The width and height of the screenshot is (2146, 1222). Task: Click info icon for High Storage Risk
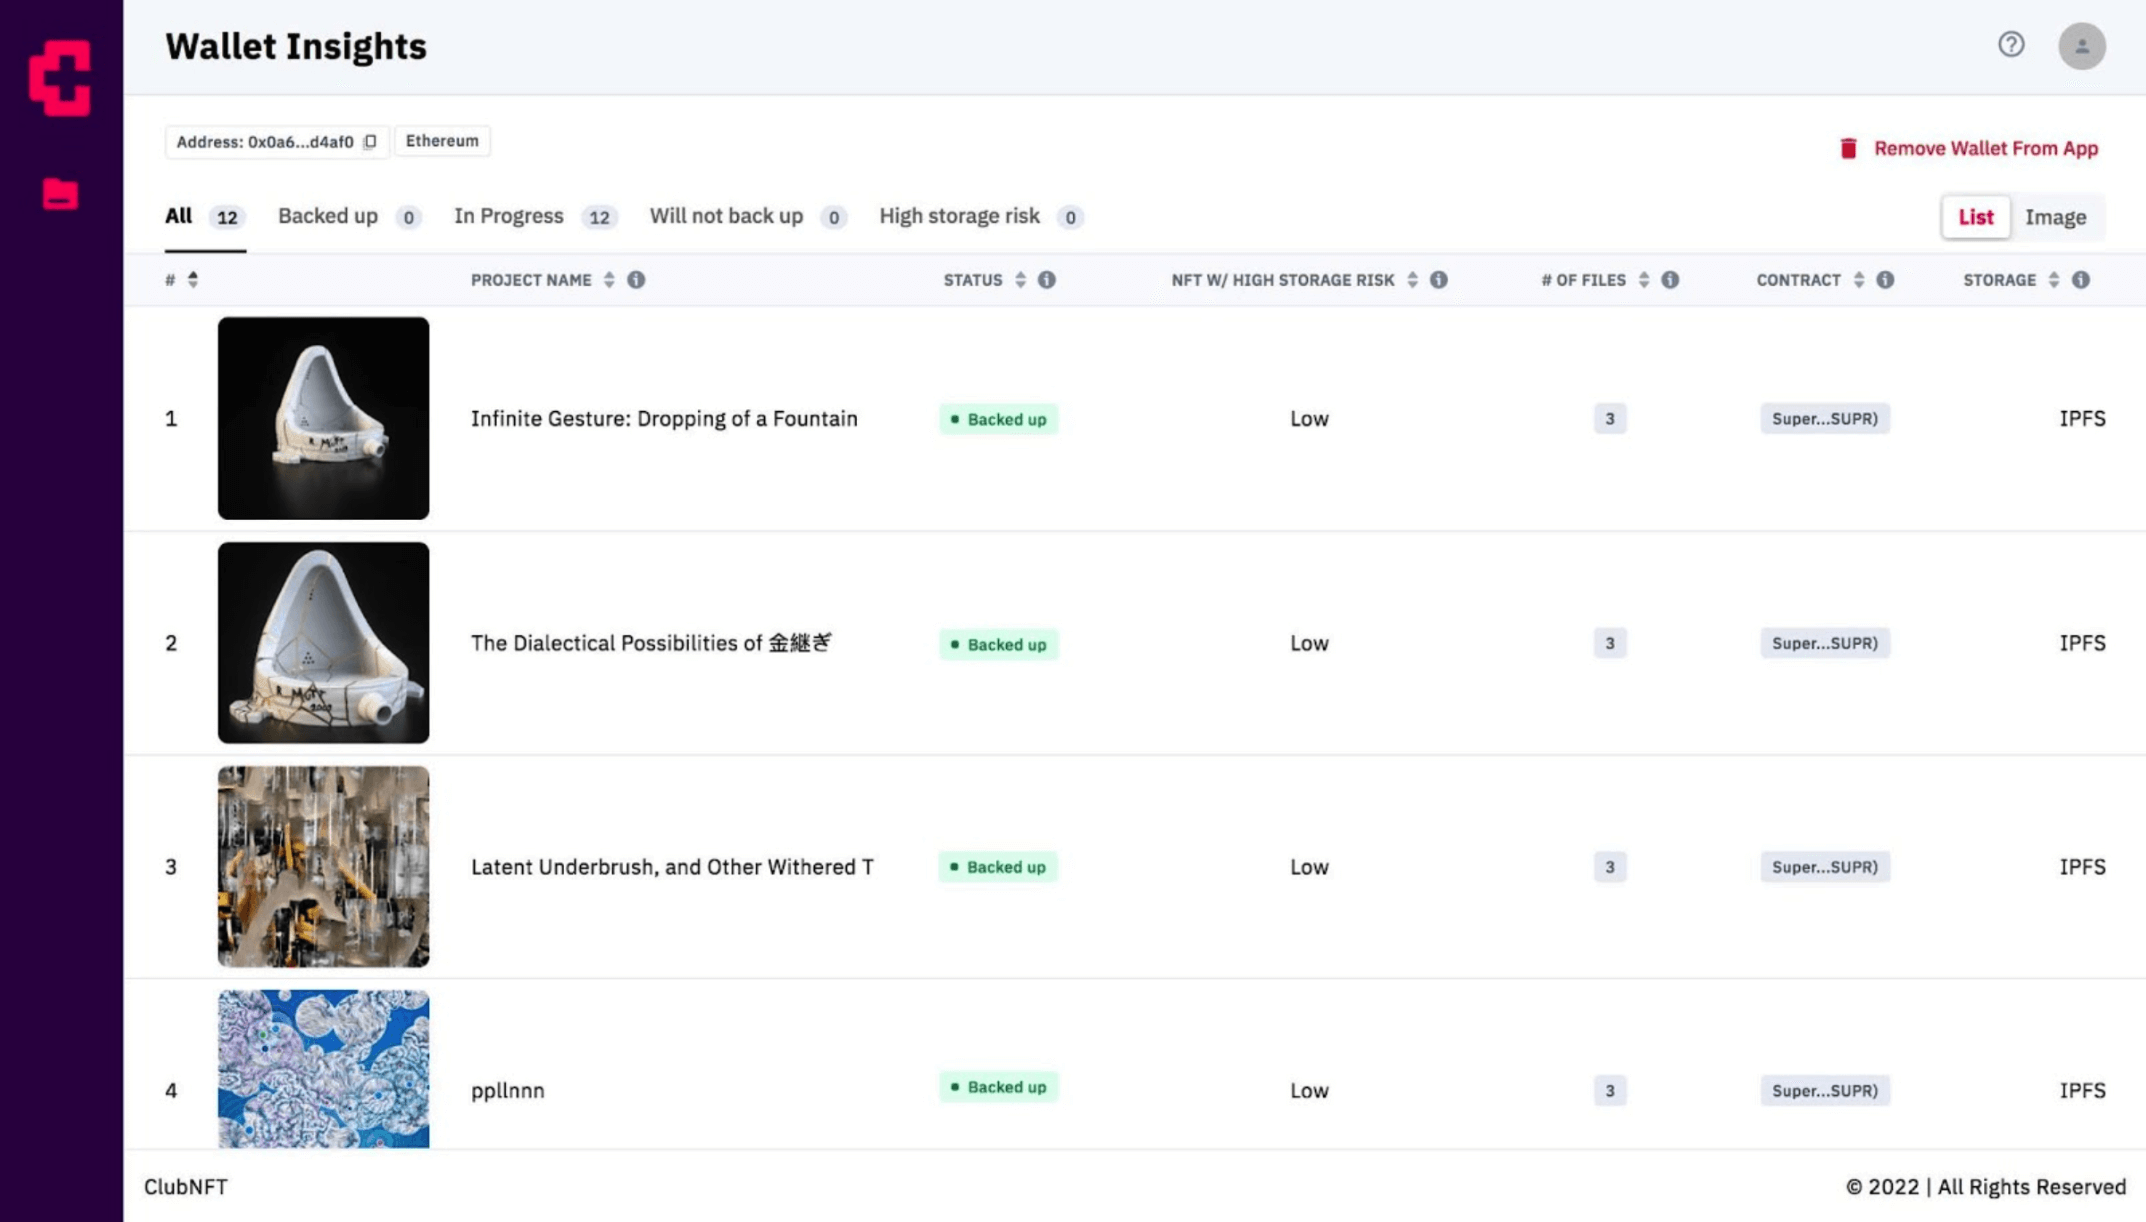tap(1439, 280)
